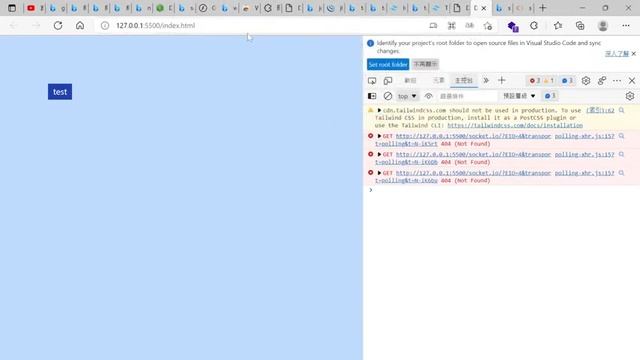Screen dimensions: 640x360
Task: Click the blue test button
Action: [x=60, y=92]
